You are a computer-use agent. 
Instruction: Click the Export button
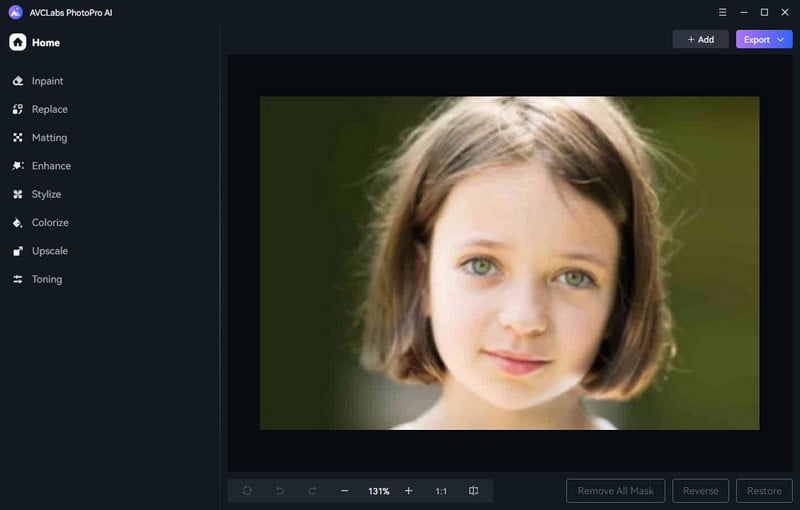764,39
